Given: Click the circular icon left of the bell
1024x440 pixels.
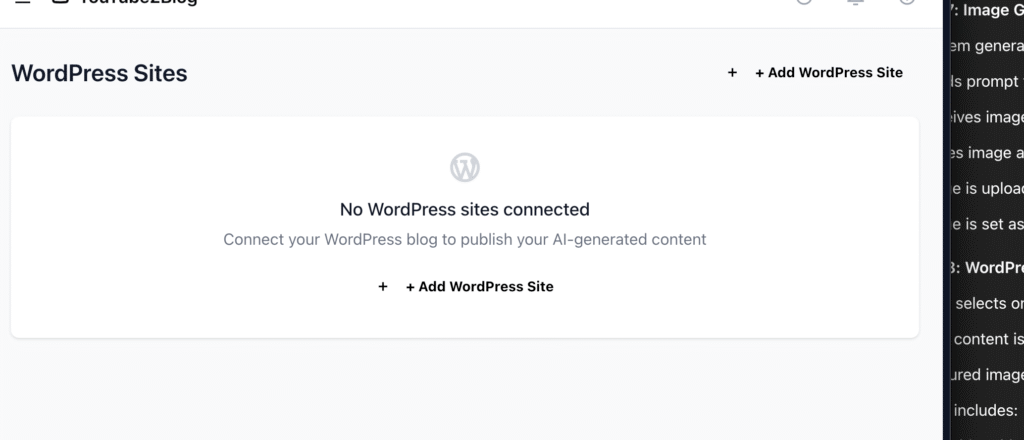Looking at the screenshot, I should (805, 2).
